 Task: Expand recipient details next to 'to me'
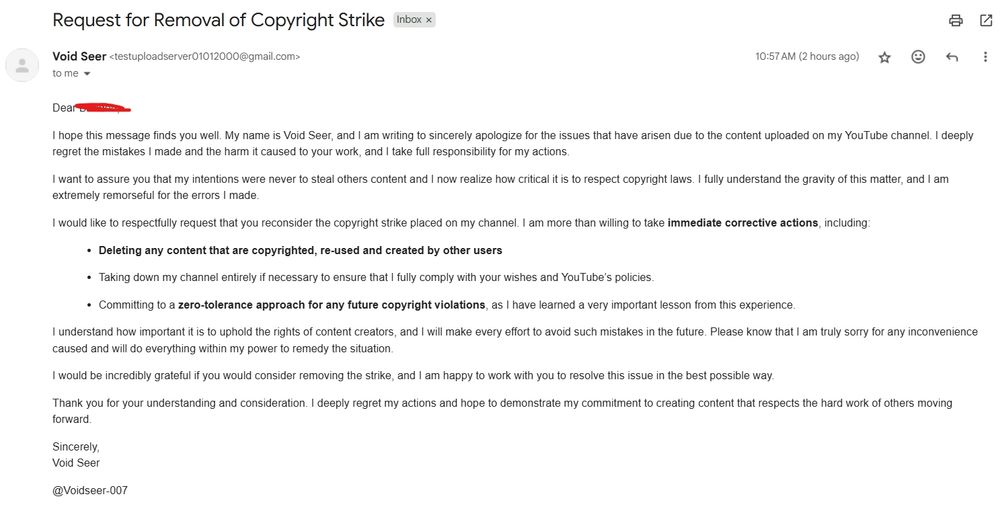[87, 74]
